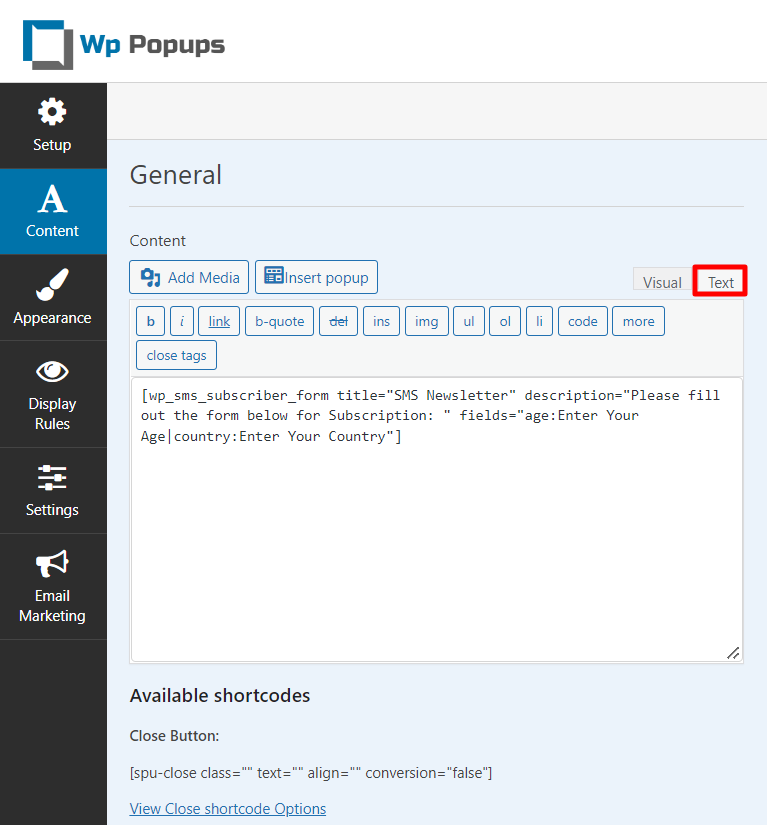Image resolution: width=767 pixels, height=825 pixels.
Task: Select the Content sidebar section
Action: point(53,212)
